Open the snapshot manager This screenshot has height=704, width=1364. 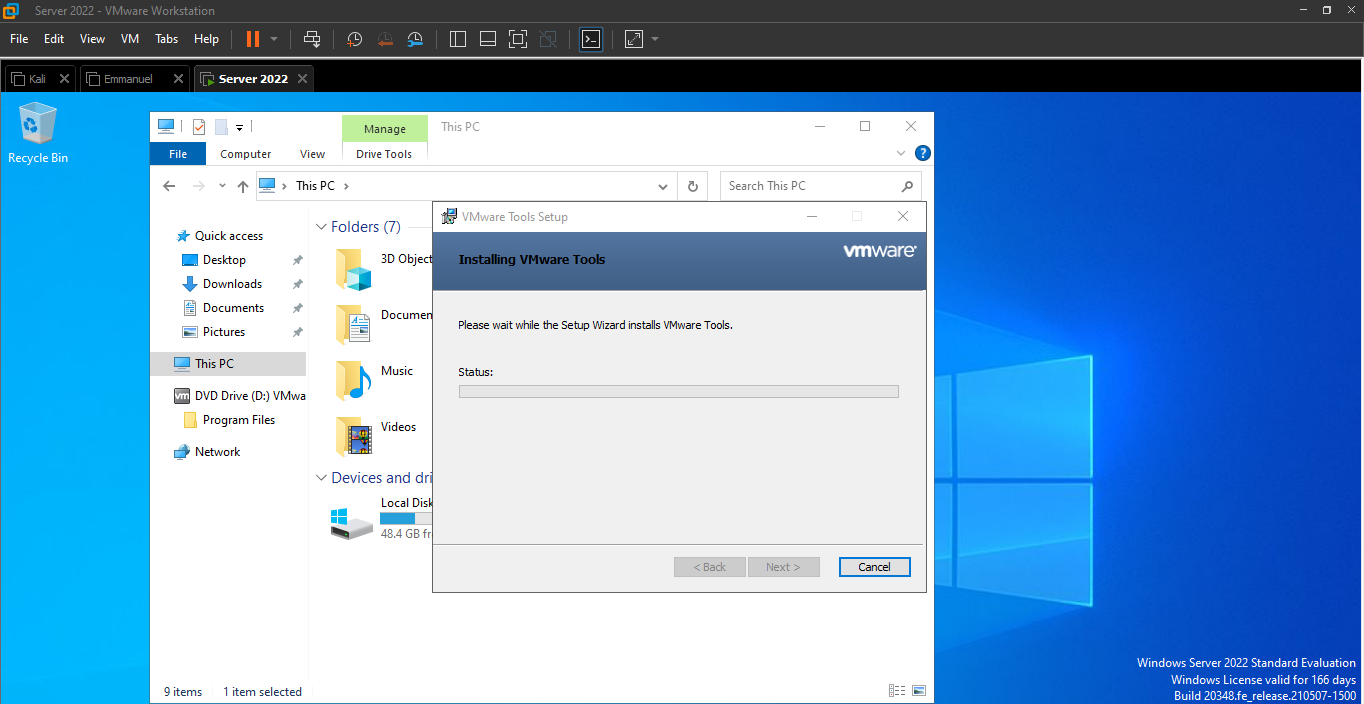[x=415, y=39]
